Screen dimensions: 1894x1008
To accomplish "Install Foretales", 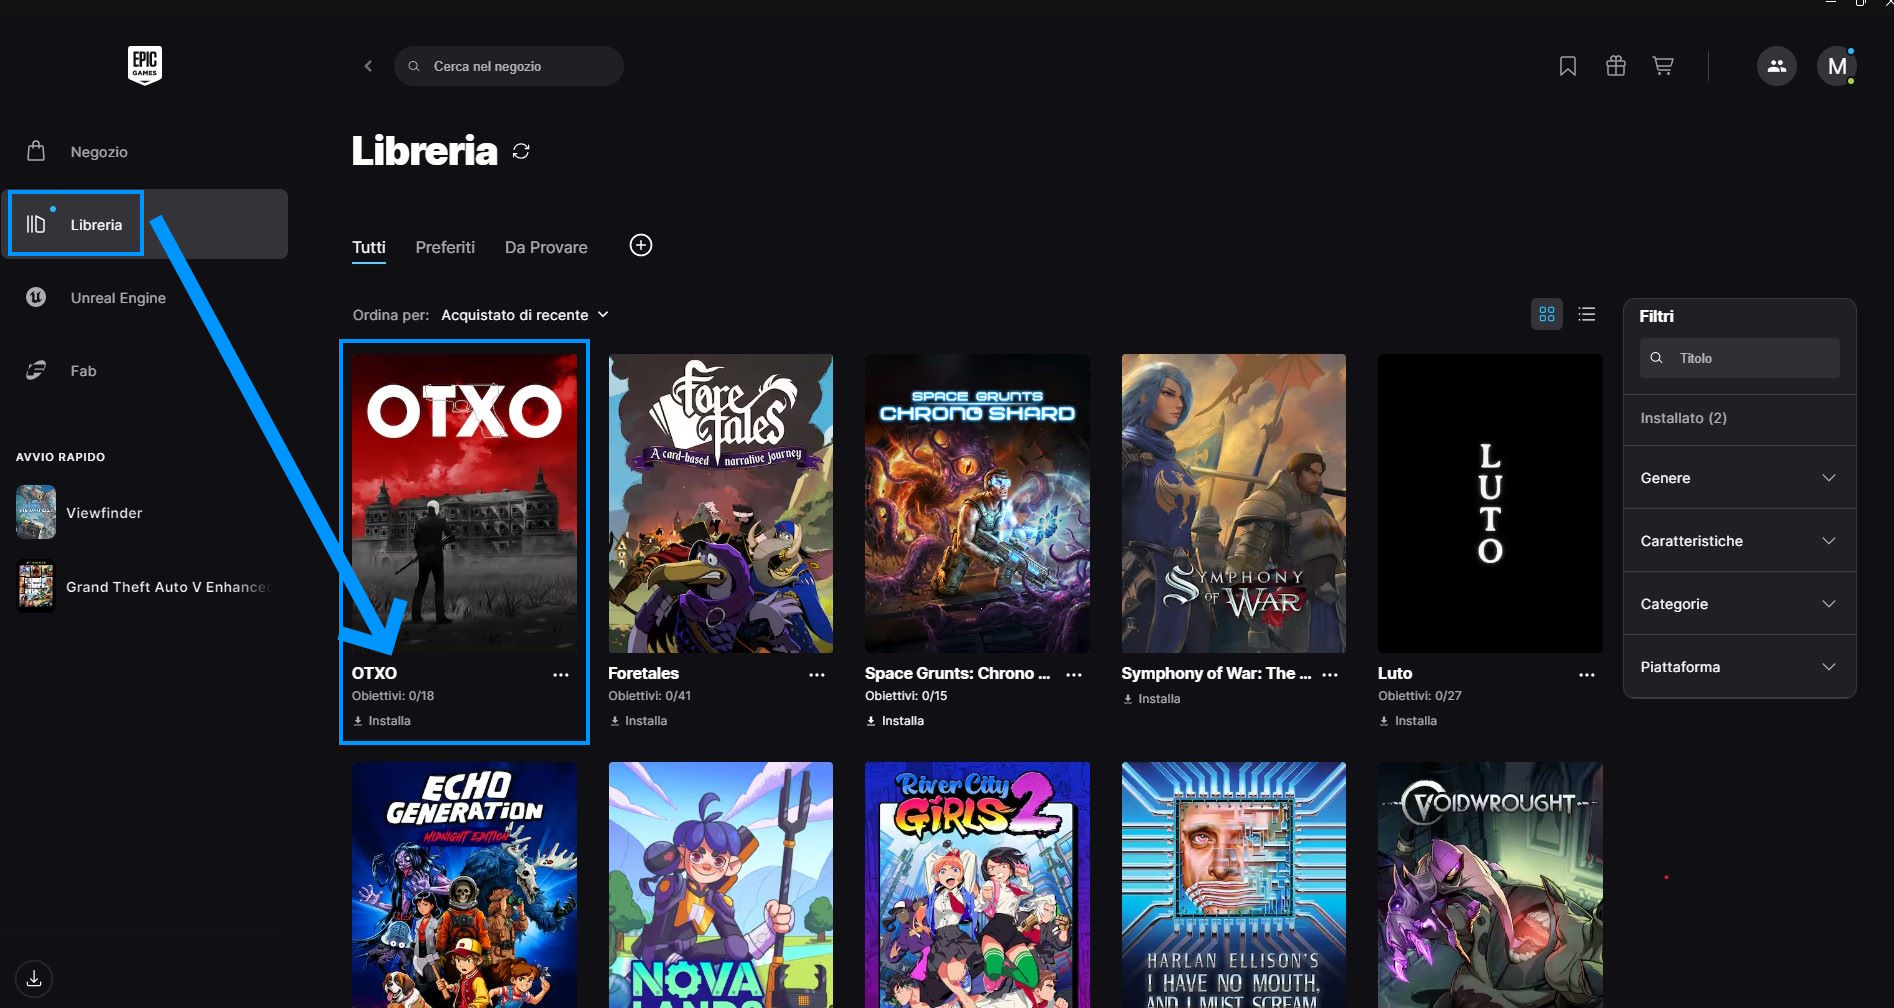I will pyautogui.click(x=638, y=721).
